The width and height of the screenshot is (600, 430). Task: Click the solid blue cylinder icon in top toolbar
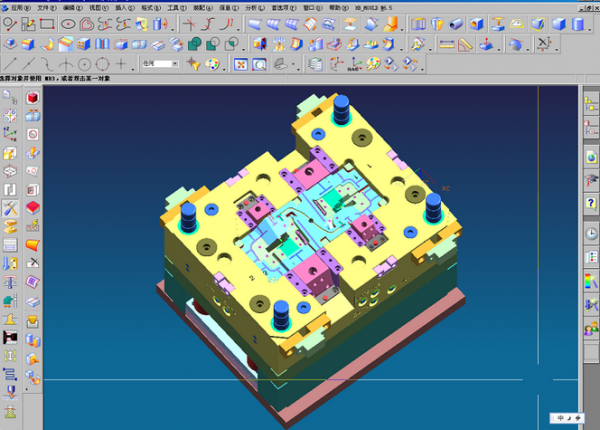pyautogui.click(x=578, y=24)
